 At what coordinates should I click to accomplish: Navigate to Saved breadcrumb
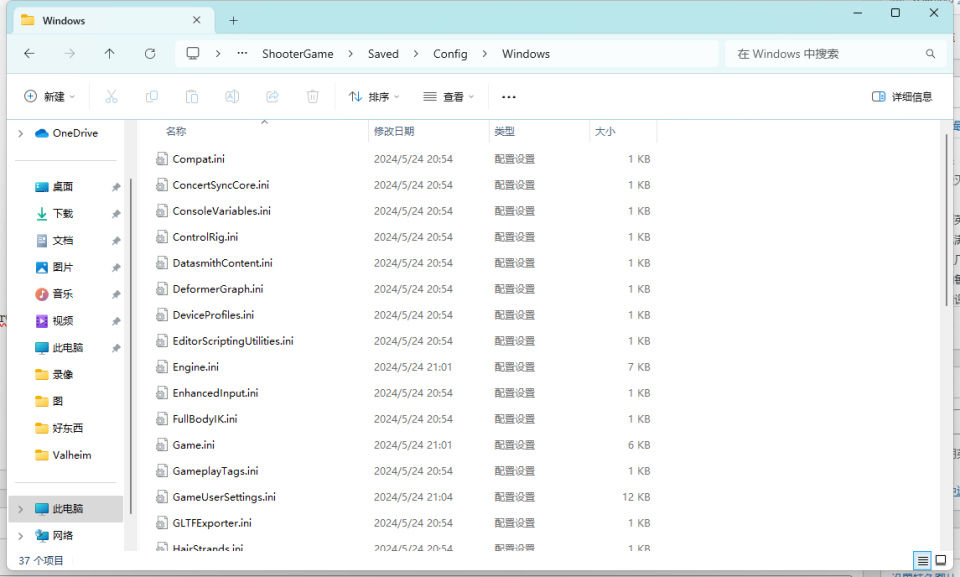coord(383,54)
